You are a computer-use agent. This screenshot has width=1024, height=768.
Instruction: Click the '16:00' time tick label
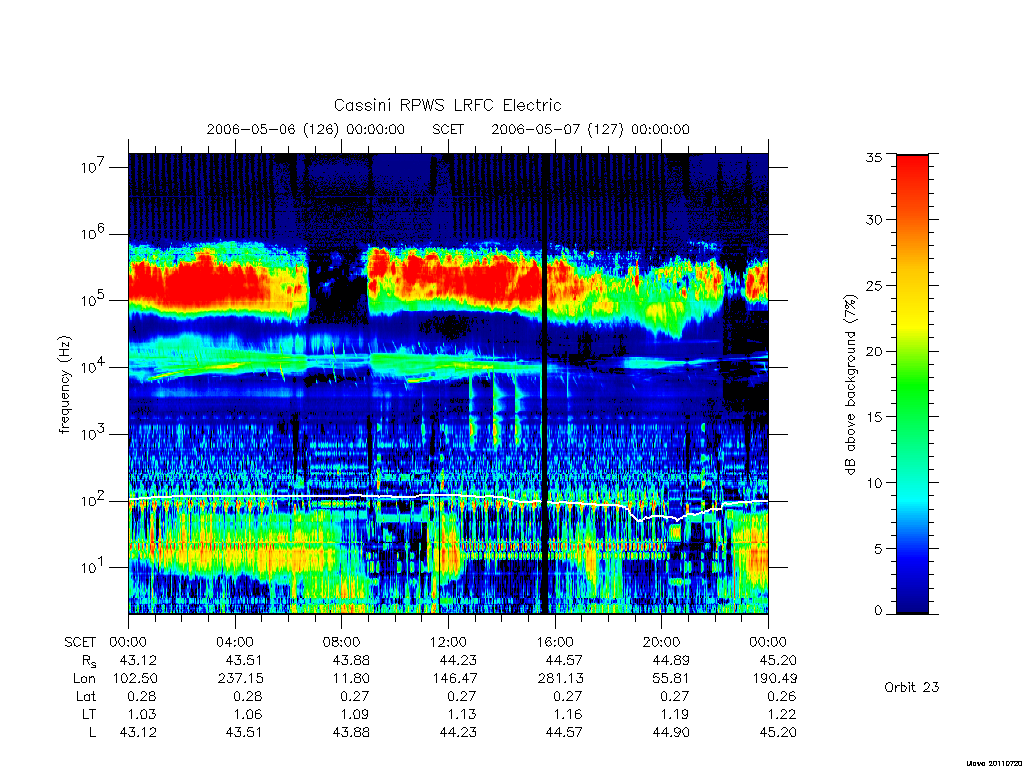tap(554, 642)
